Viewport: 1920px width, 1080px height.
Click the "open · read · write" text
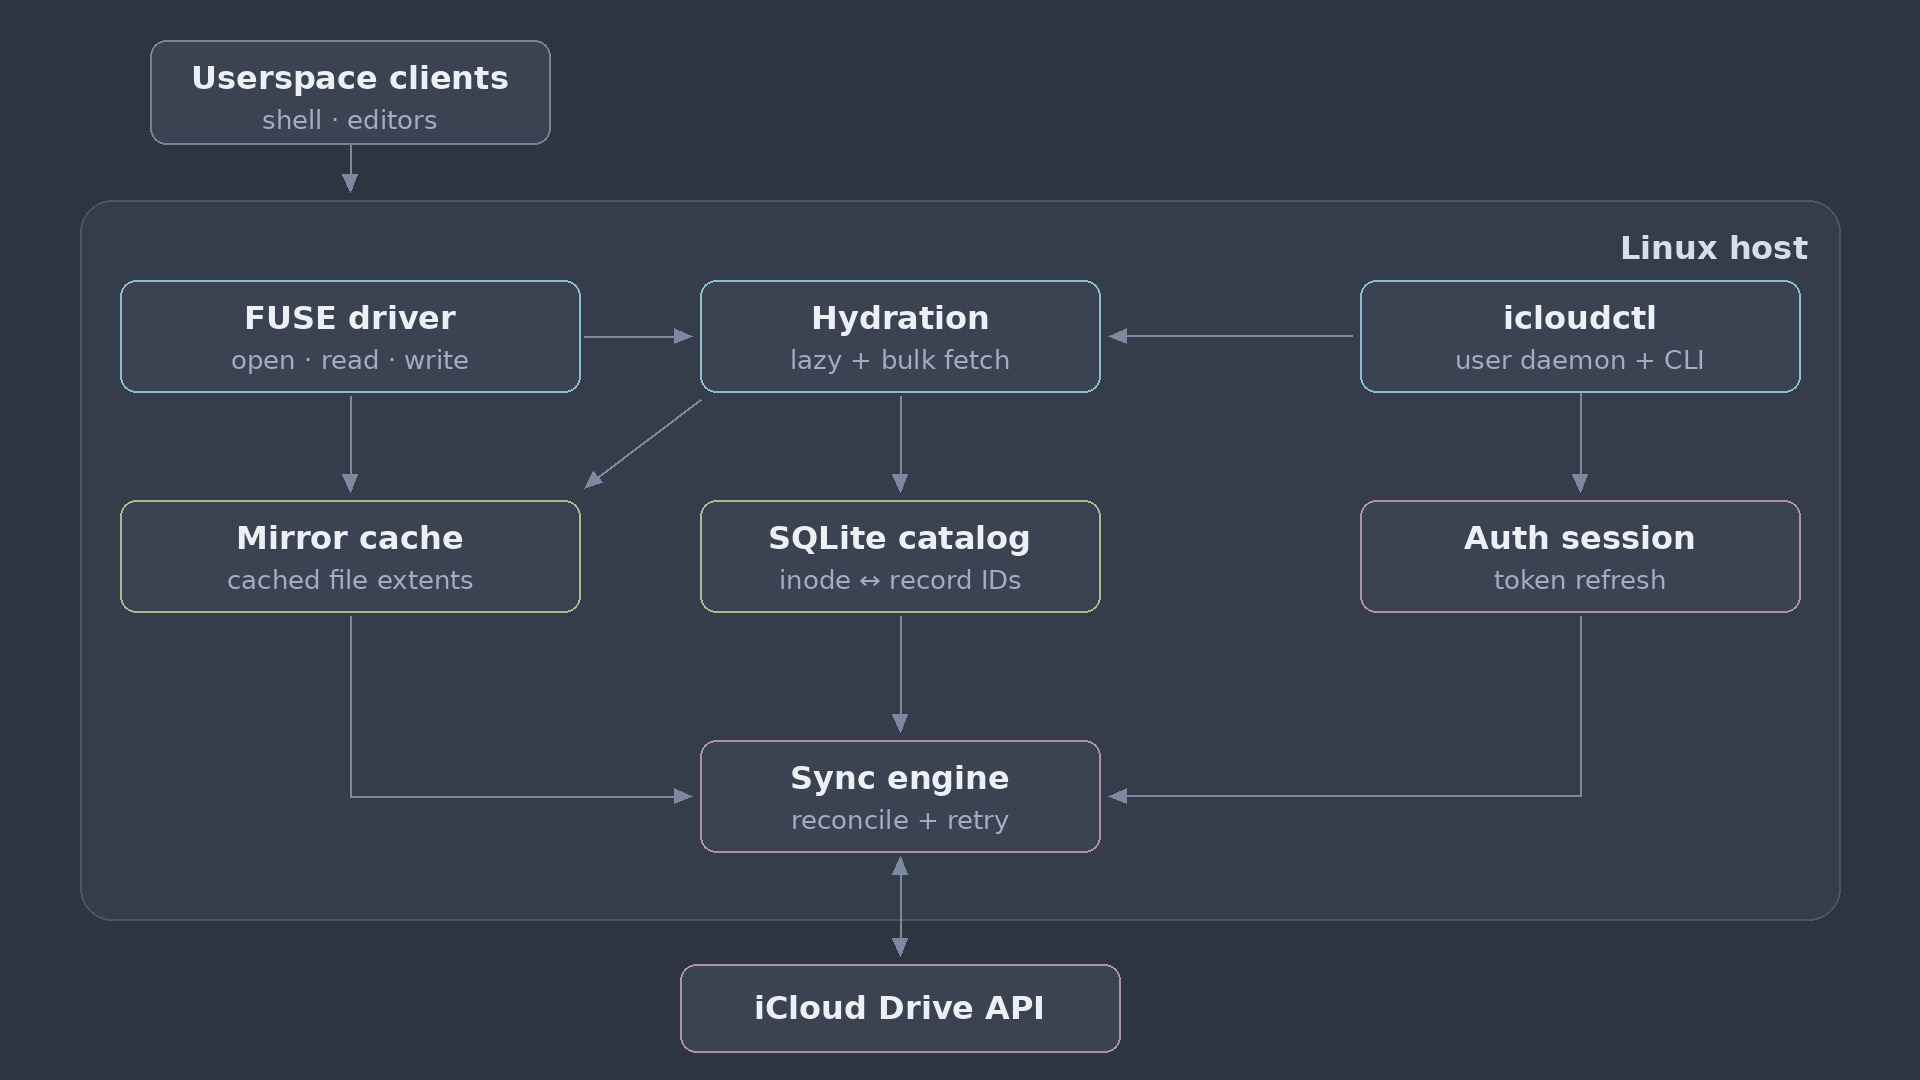tap(350, 360)
